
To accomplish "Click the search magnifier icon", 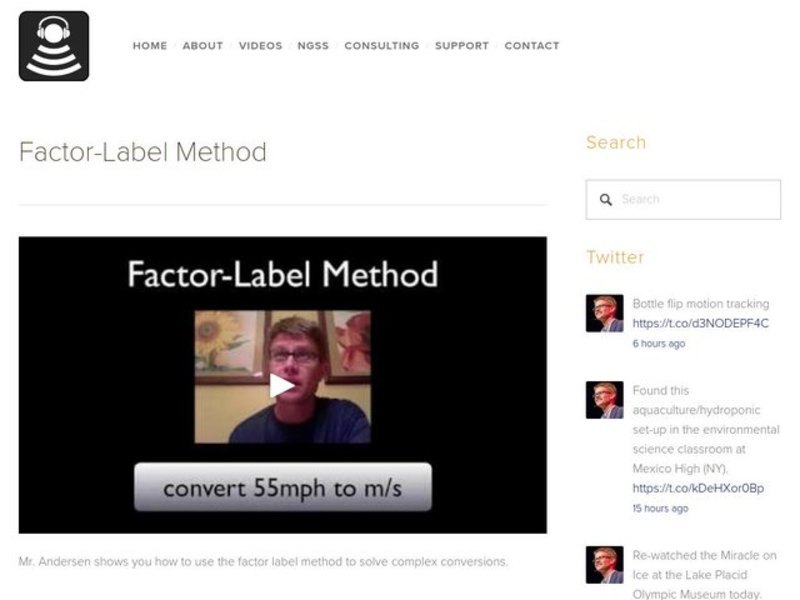I will click(x=605, y=200).
